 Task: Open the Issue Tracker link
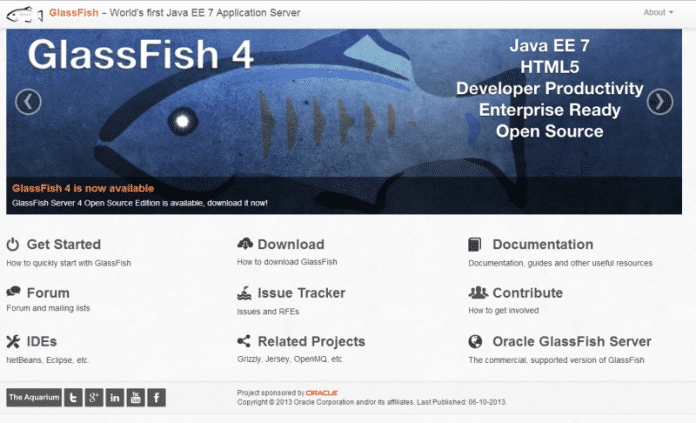point(301,293)
